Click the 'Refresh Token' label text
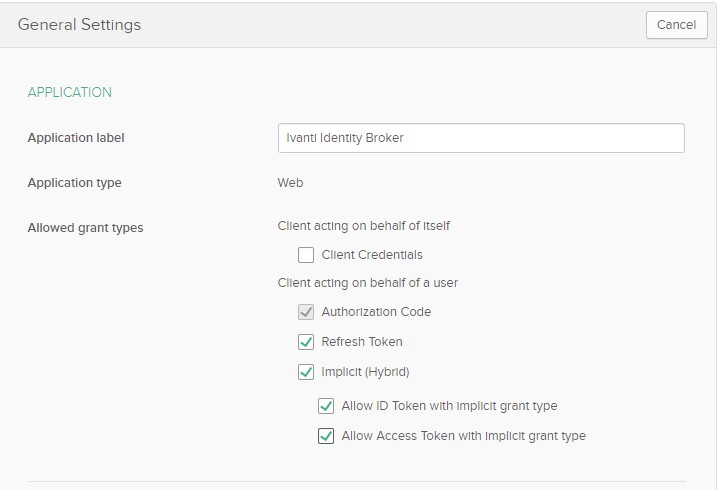Viewport: 718px width, 490px height. tap(362, 342)
